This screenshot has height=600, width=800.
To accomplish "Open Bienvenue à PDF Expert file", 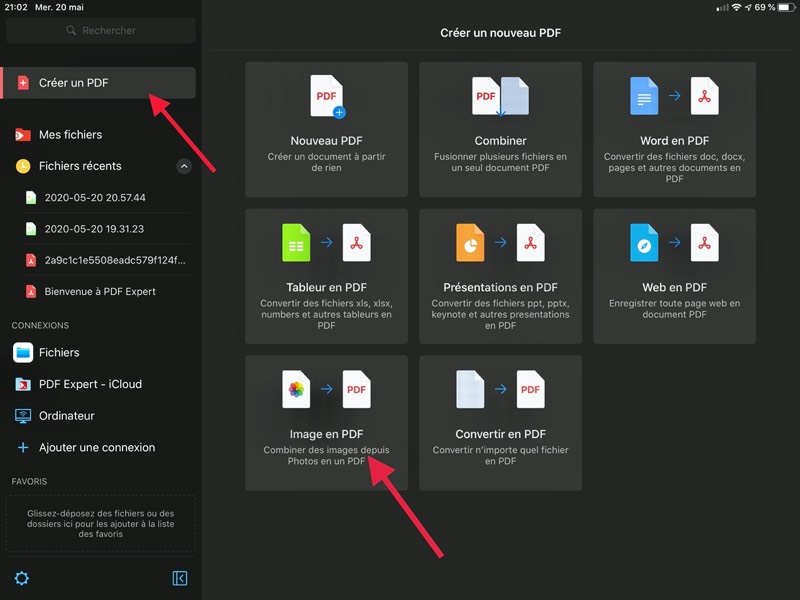I will point(100,292).
